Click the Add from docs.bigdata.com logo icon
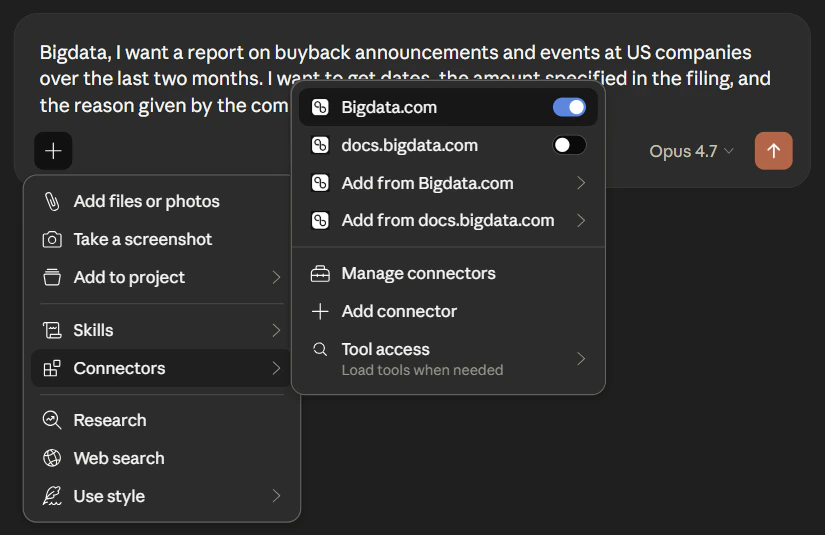The image size is (825, 535). pyautogui.click(x=320, y=220)
